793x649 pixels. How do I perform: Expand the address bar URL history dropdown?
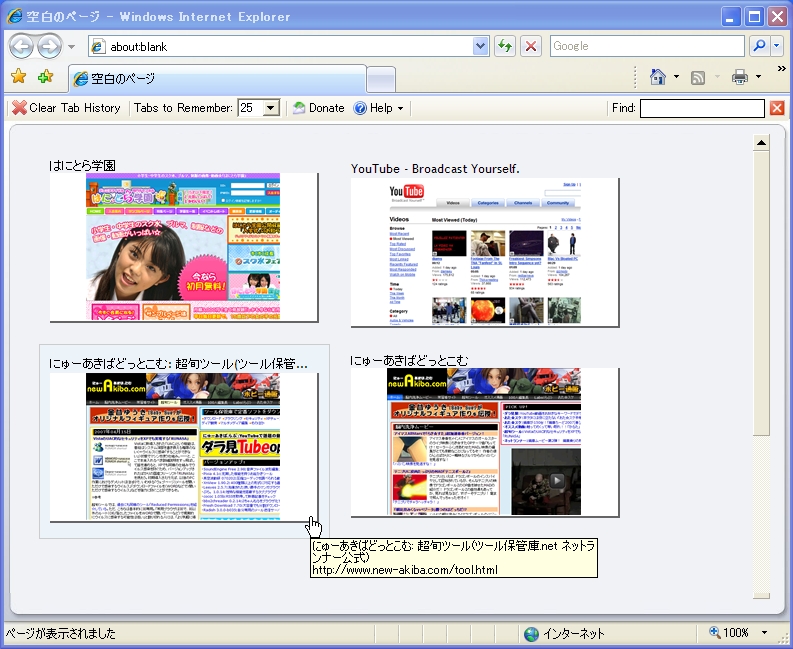pyautogui.click(x=480, y=47)
